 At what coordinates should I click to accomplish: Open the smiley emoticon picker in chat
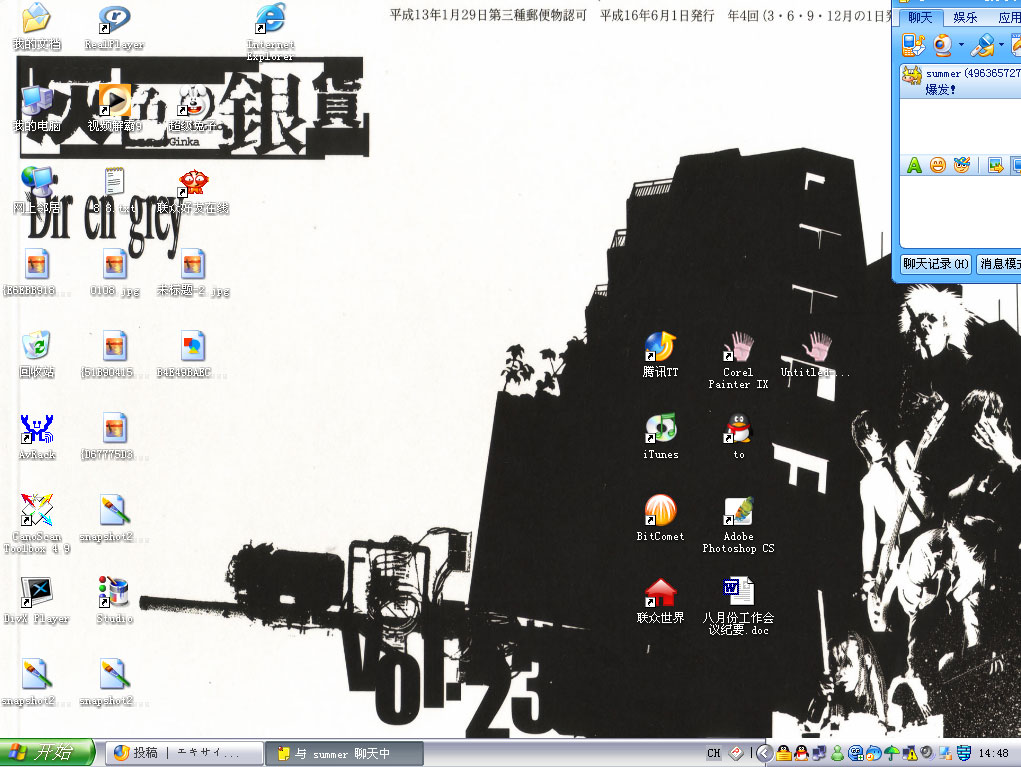(938, 165)
